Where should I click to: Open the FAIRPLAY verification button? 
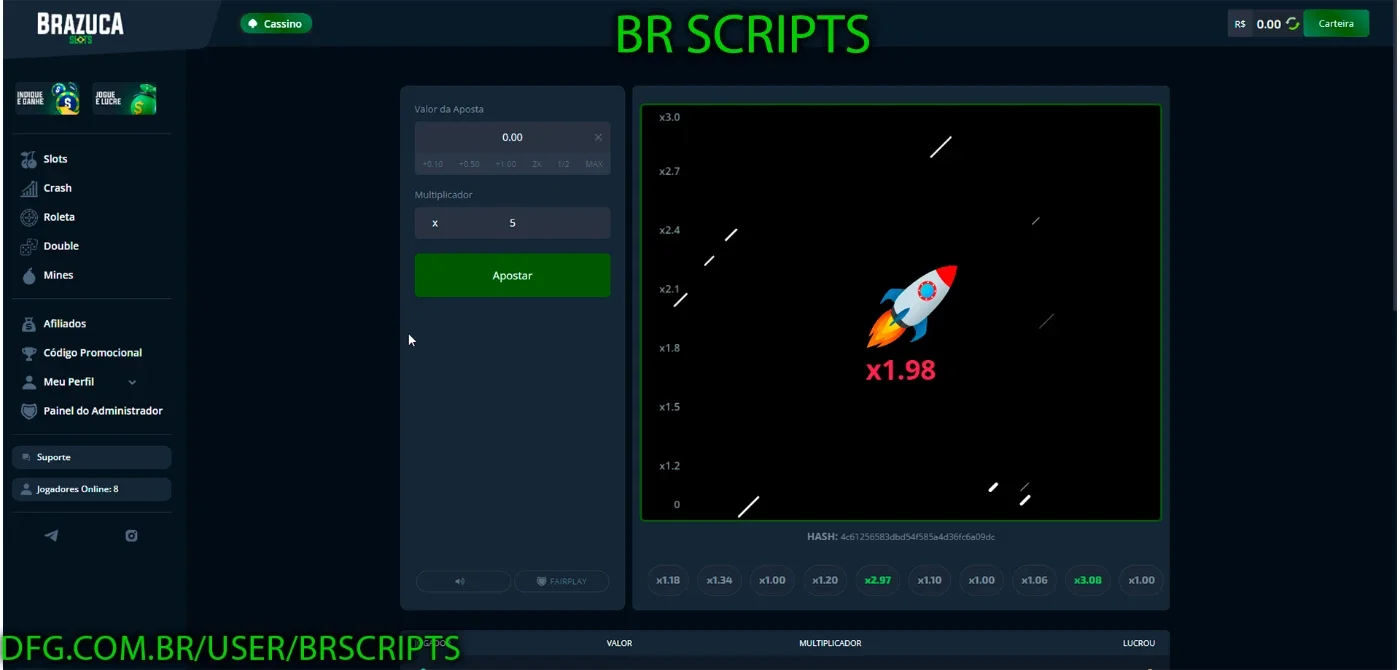562,581
